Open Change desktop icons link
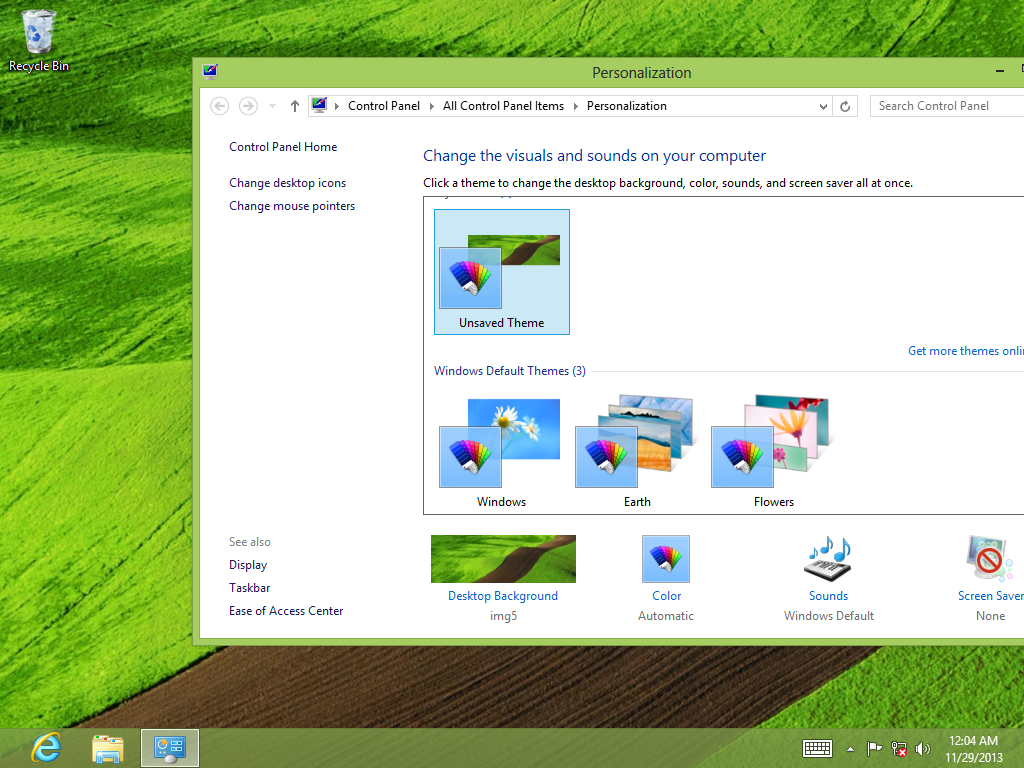 287,183
